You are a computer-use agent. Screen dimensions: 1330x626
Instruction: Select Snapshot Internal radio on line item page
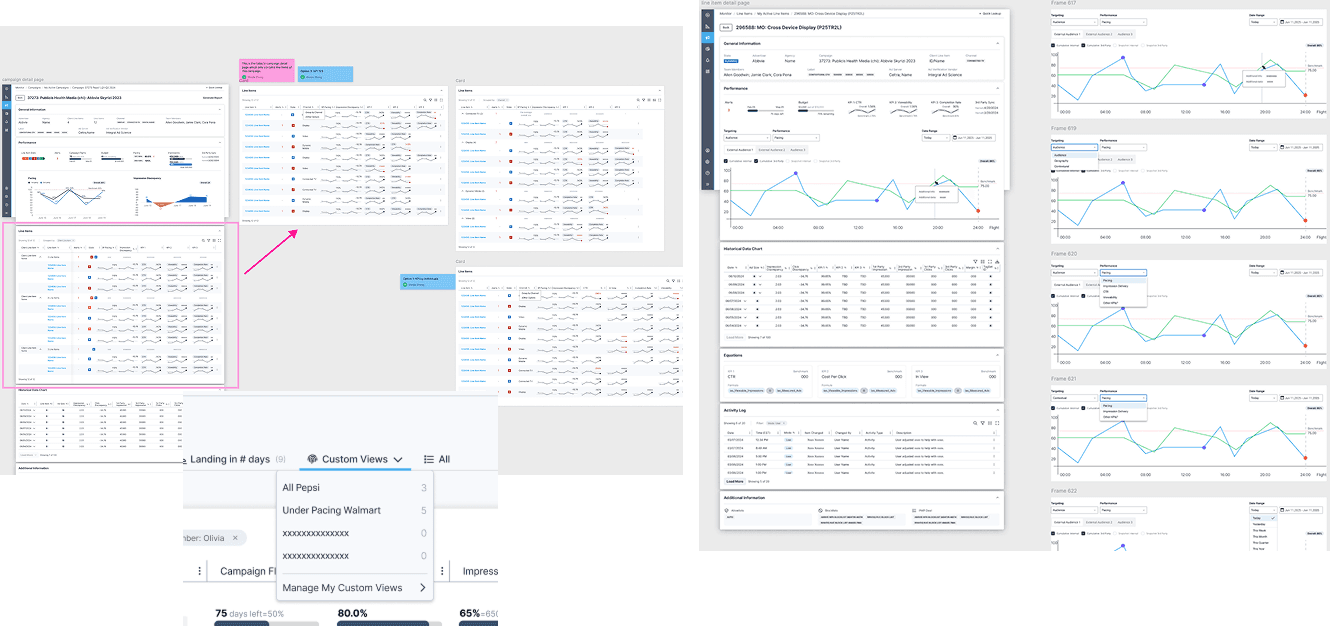coord(789,161)
